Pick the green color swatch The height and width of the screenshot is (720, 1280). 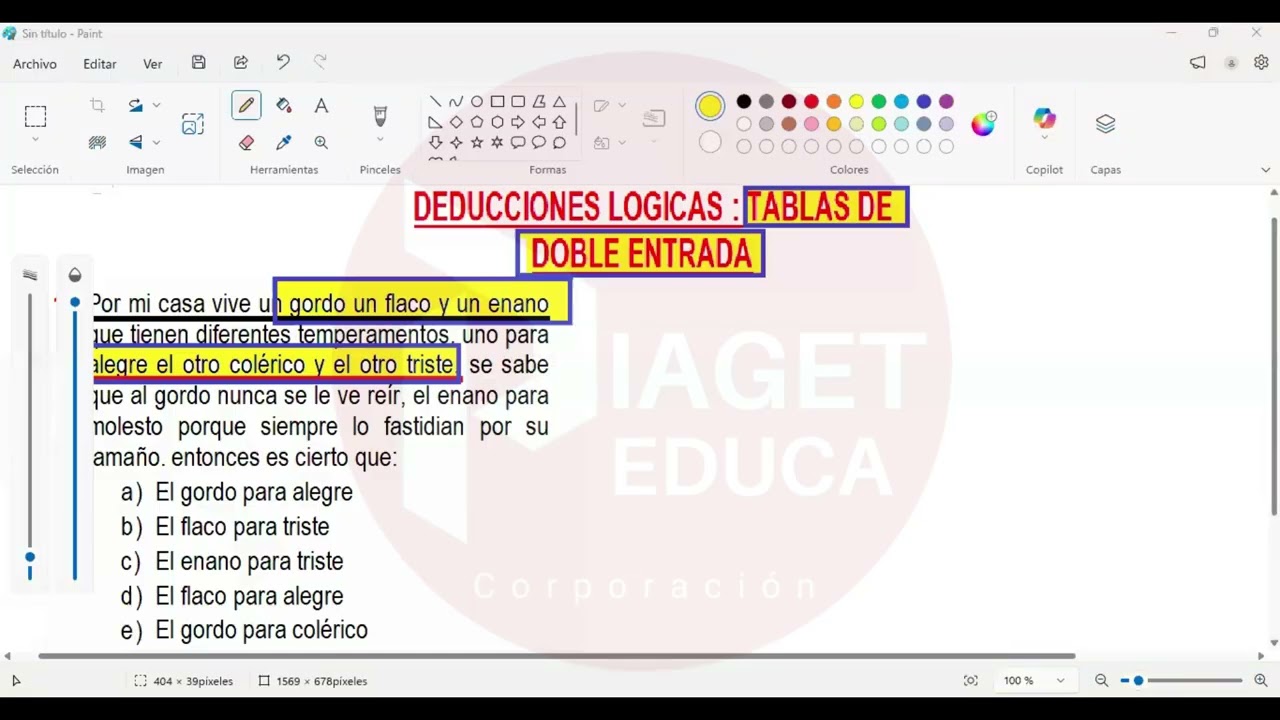[879, 101]
